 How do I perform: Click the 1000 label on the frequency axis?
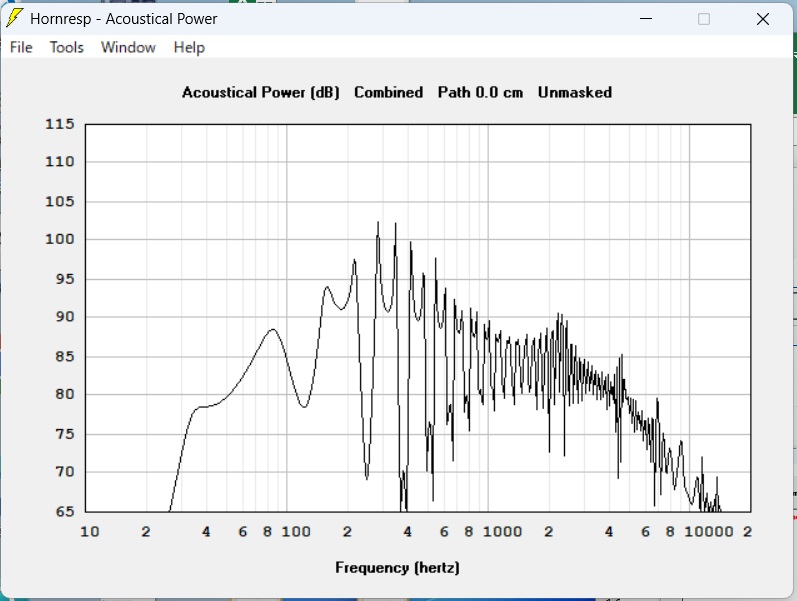502,531
